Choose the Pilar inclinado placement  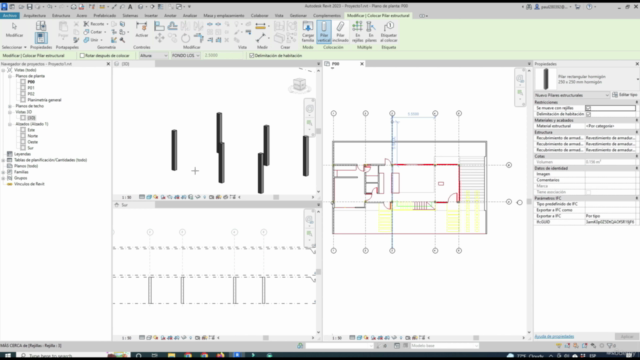coord(340,32)
